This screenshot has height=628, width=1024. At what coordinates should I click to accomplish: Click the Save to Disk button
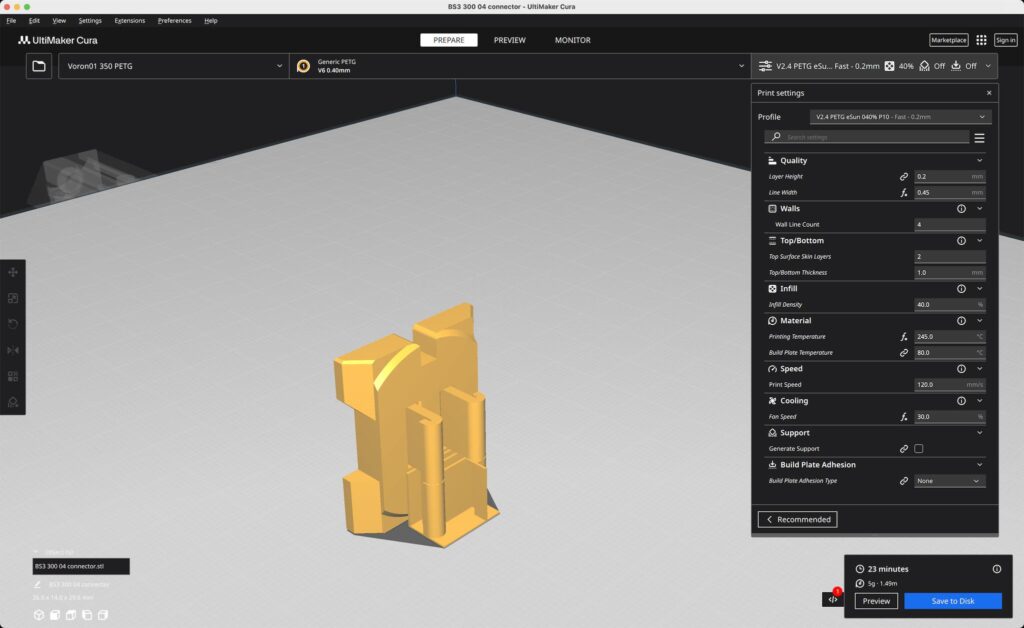point(953,601)
